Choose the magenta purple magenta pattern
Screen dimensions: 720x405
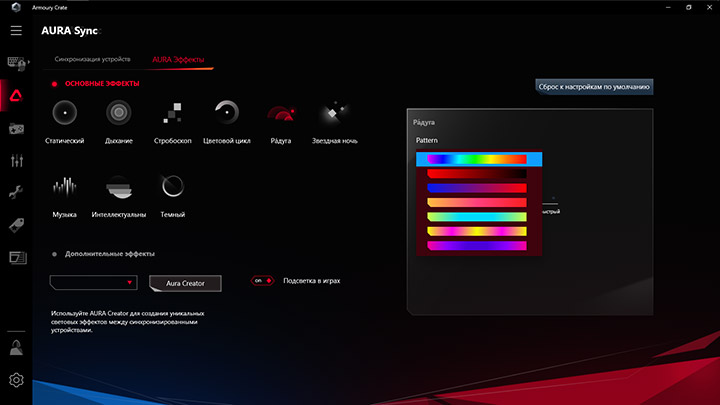click(x=477, y=246)
